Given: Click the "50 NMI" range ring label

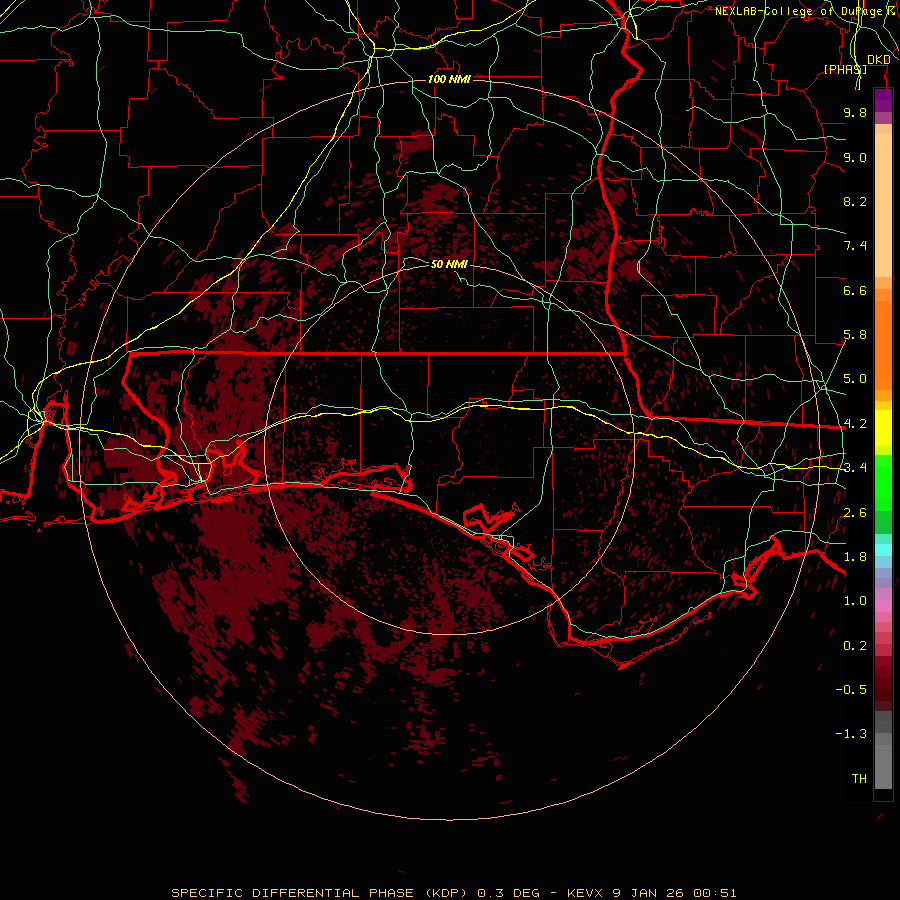Looking at the screenshot, I should point(449,264).
